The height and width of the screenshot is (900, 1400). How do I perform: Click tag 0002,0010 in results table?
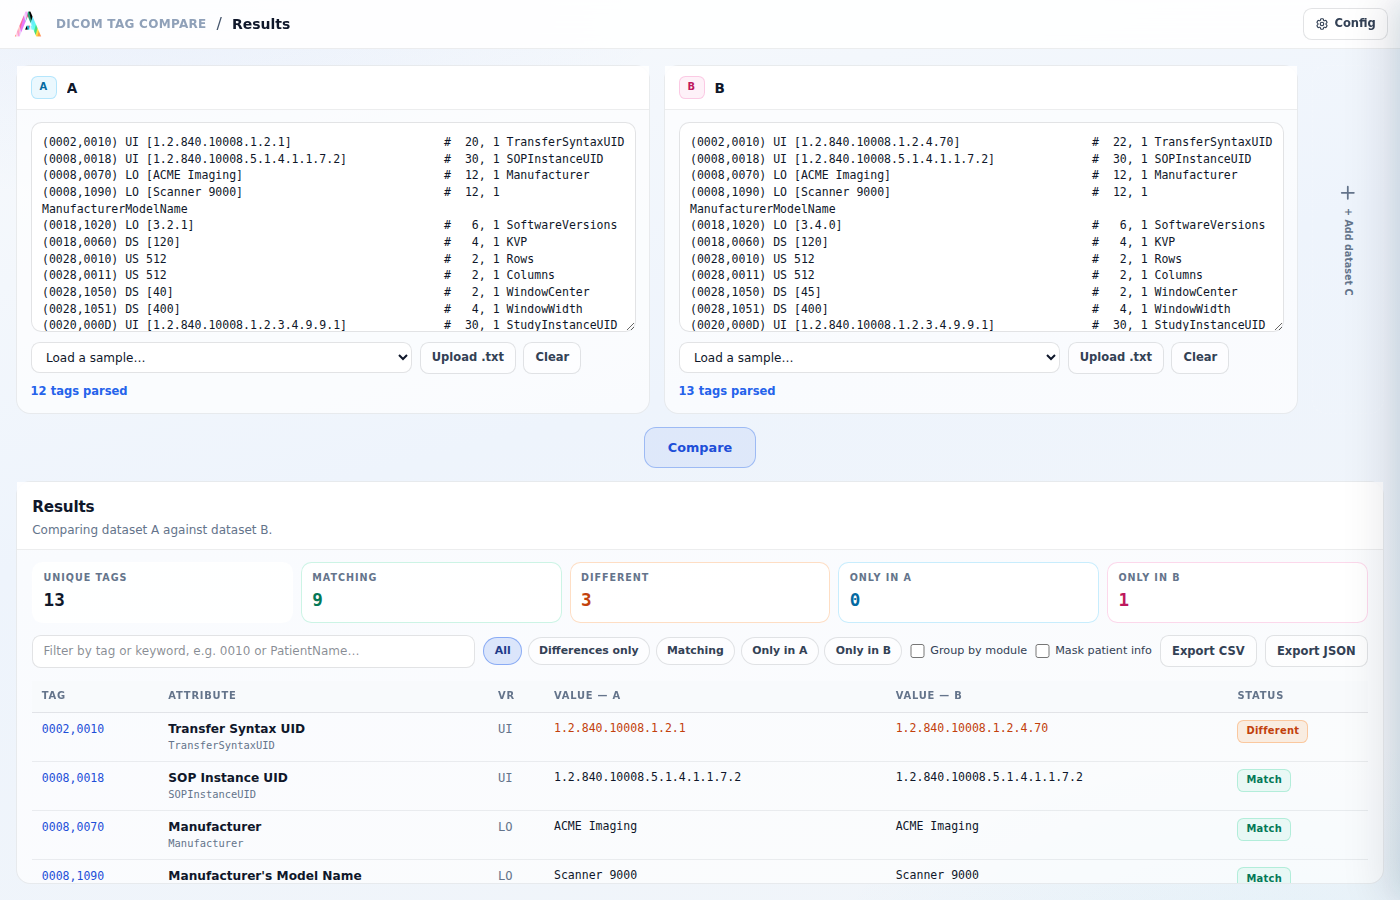[x=73, y=729]
